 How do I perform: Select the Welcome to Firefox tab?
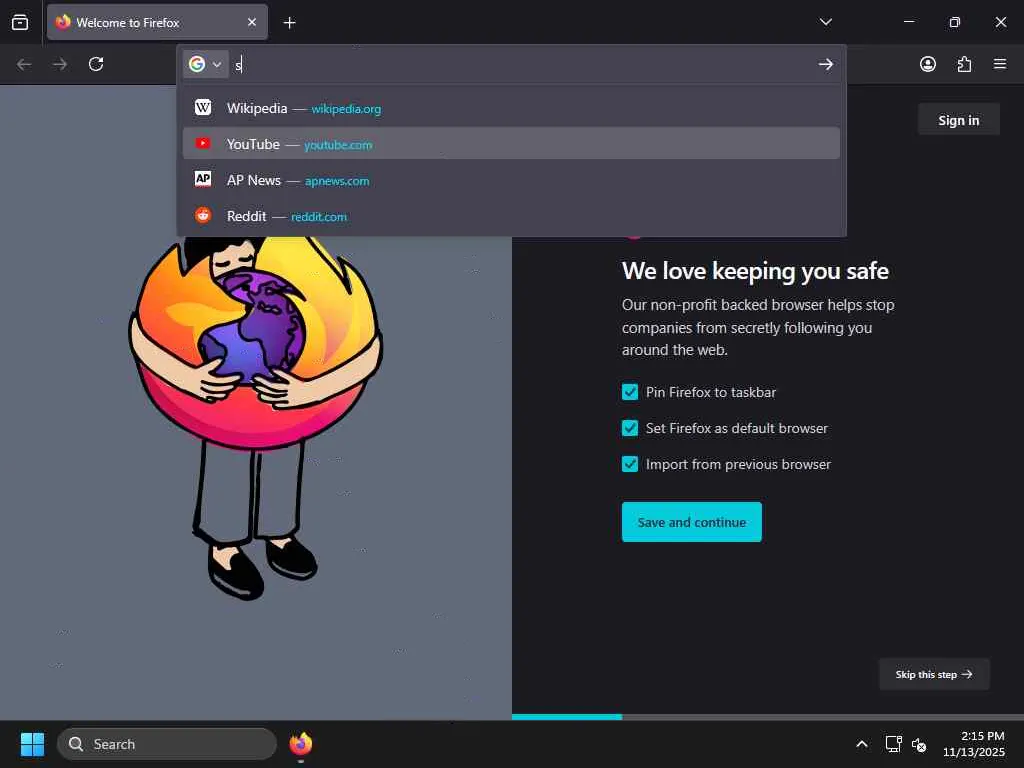click(157, 22)
